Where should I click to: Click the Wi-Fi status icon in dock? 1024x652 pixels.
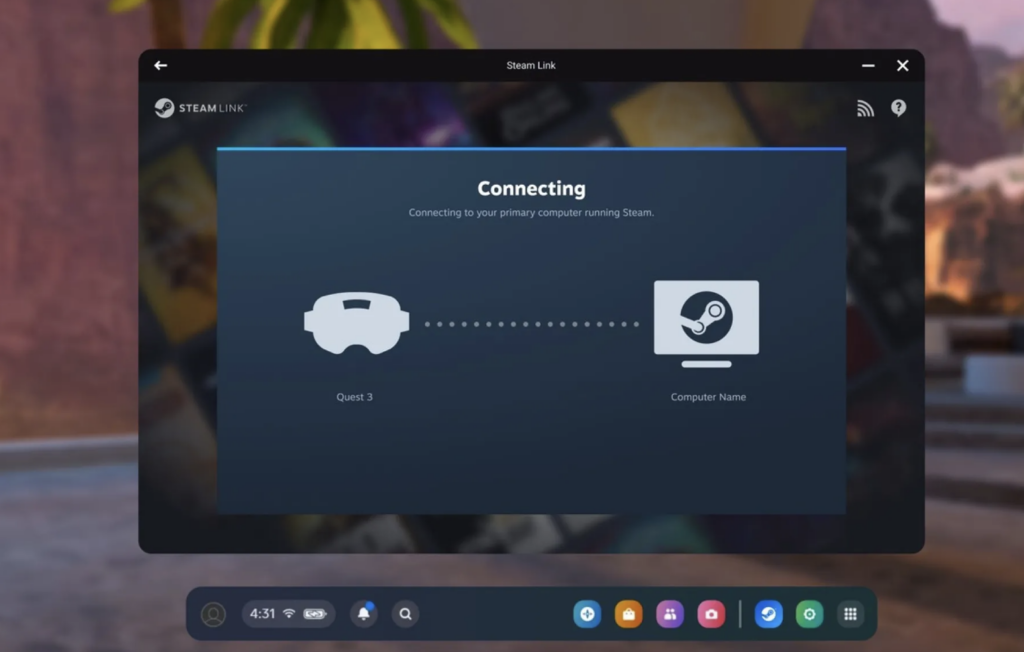coord(289,613)
